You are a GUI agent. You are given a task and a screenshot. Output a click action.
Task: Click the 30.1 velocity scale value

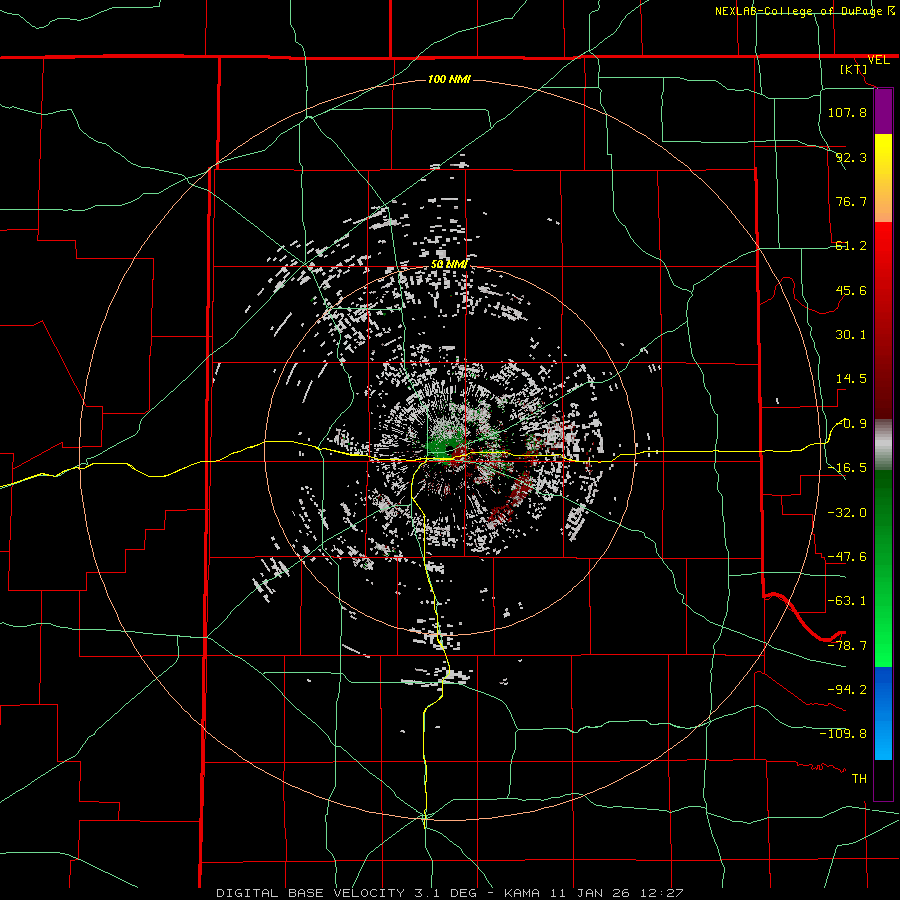[851, 335]
